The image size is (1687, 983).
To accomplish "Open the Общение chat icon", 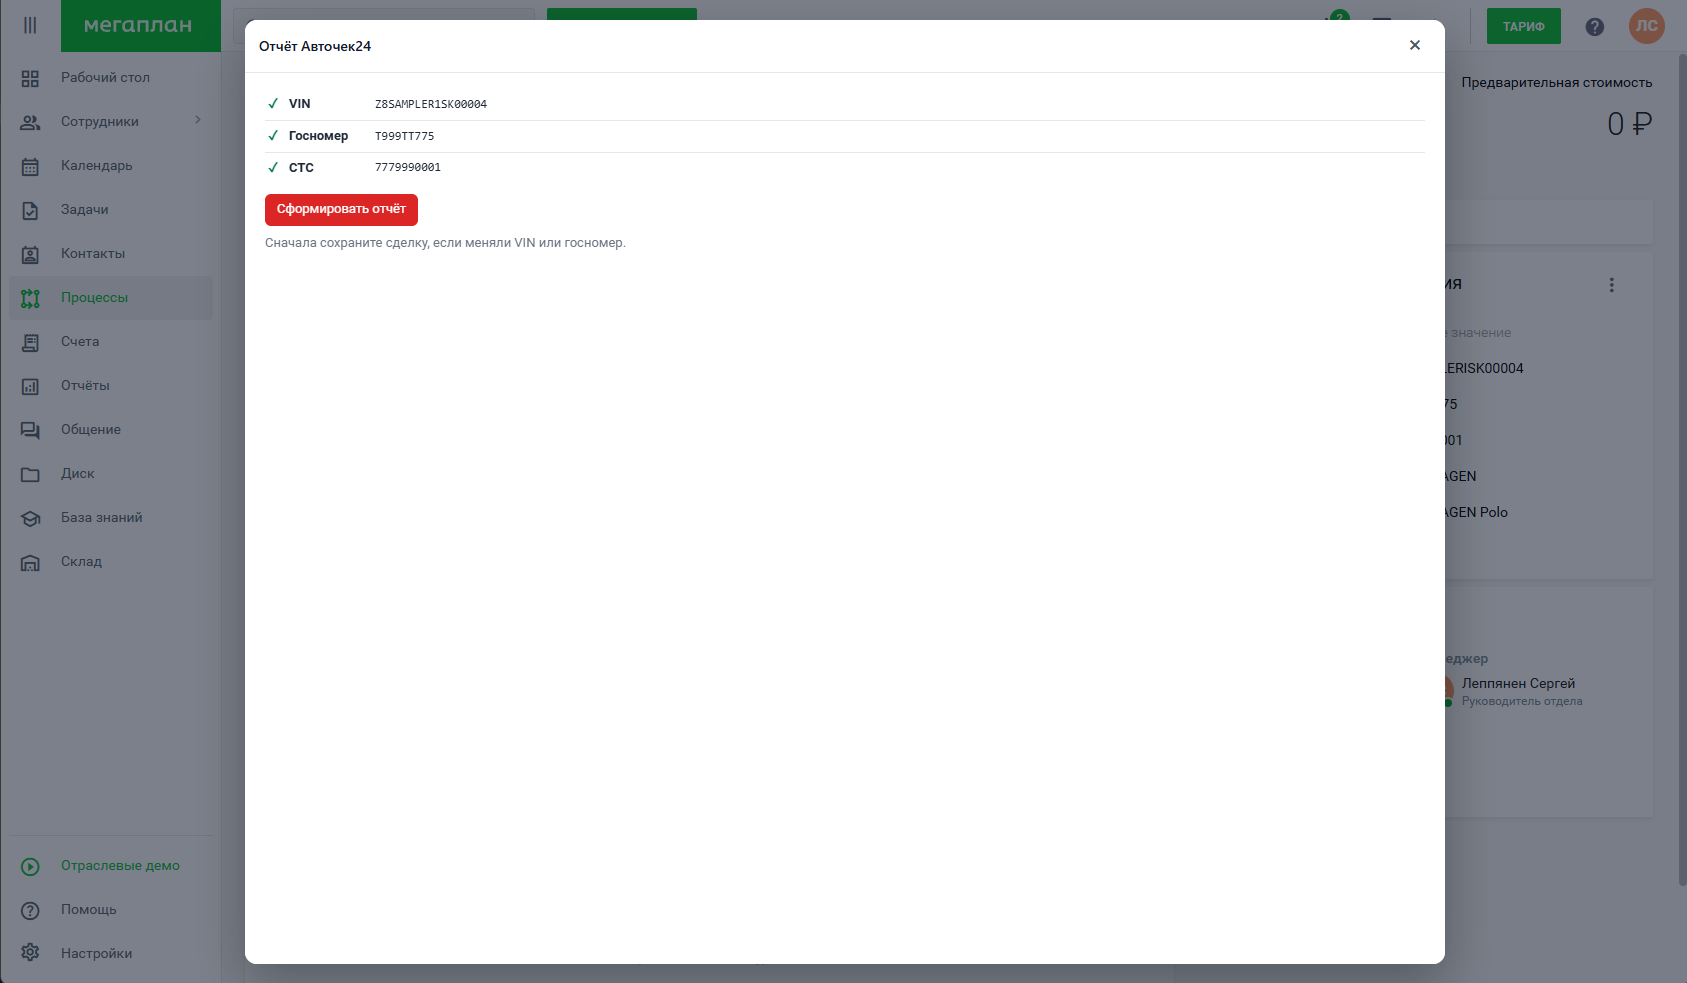I will pos(30,430).
